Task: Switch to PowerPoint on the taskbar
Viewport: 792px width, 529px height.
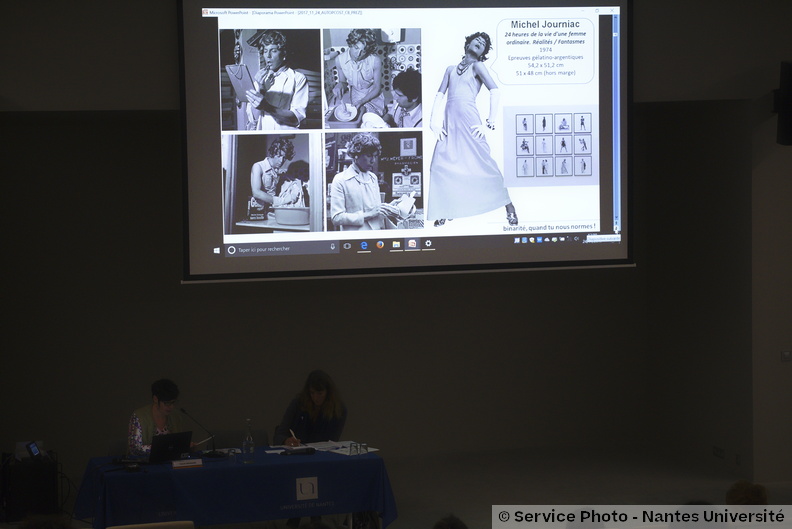Action: [412, 244]
